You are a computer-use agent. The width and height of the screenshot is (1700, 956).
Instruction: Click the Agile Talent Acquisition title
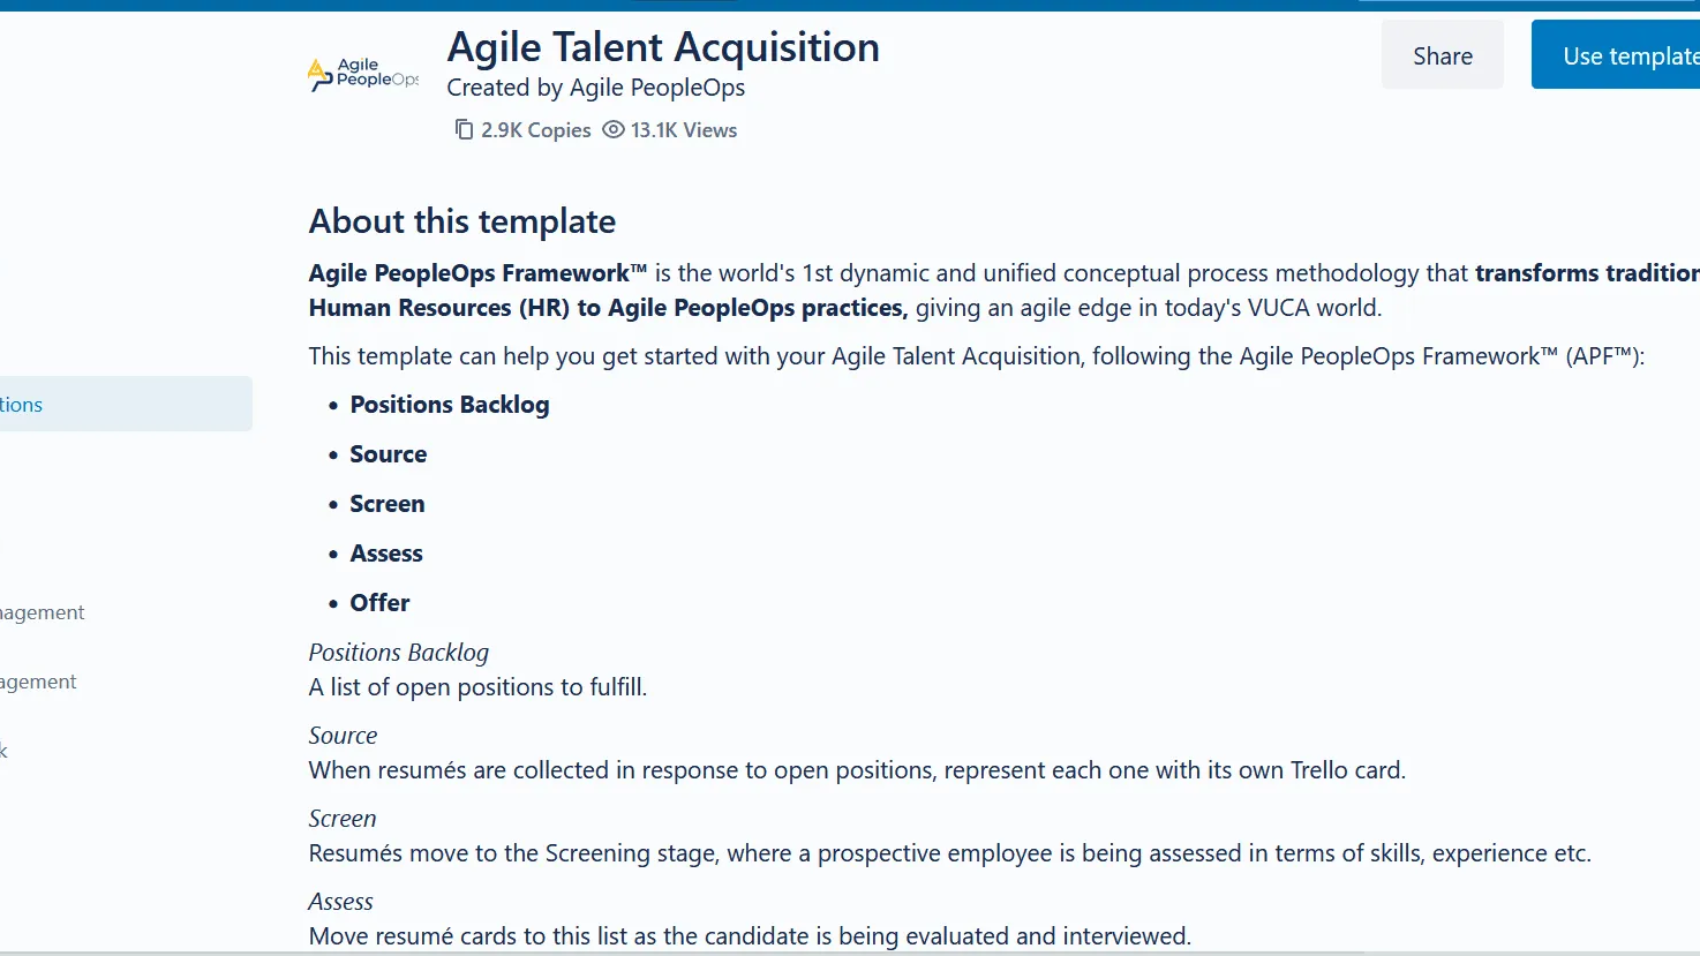pos(663,47)
